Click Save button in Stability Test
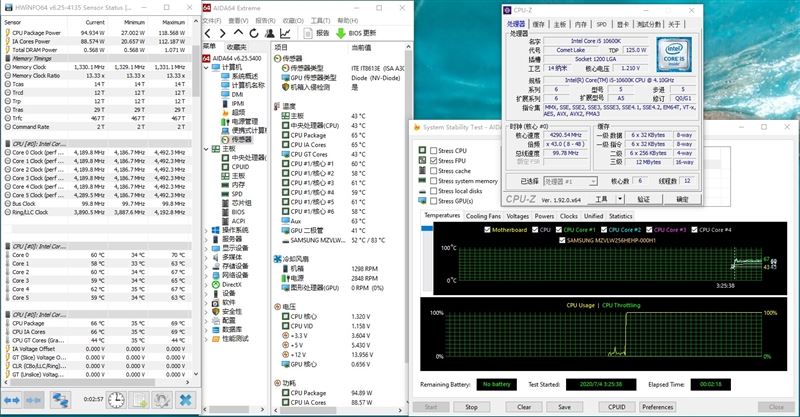Image resolution: width=800 pixels, height=417 pixels. click(564, 407)
